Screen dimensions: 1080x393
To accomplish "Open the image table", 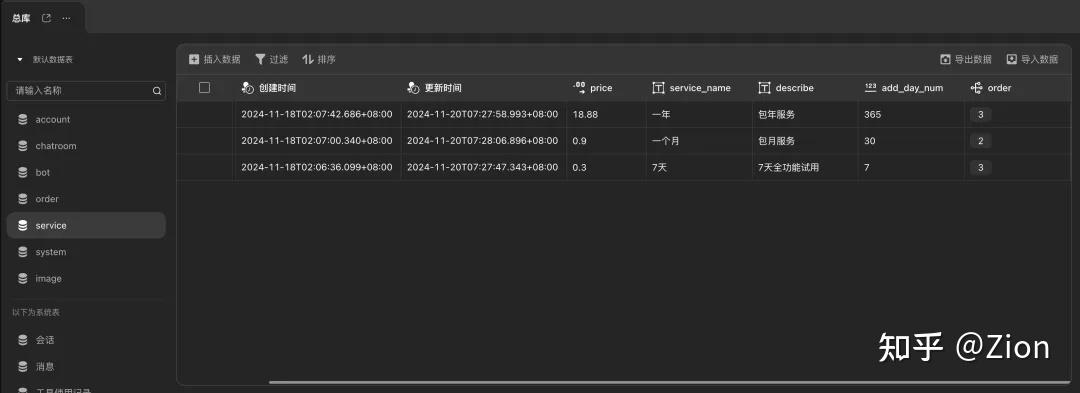I will coord(86,279).
